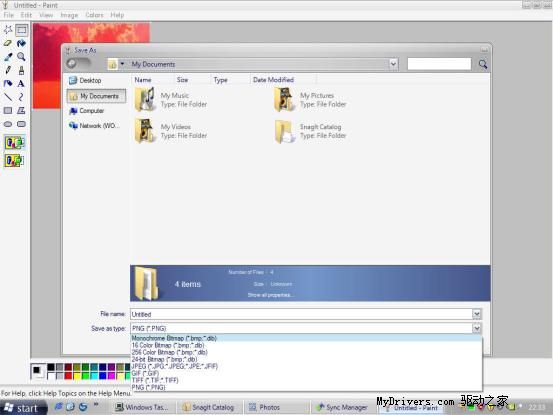Expand the folder icon dropdown arrow
The height and width of the screenshot is (415, 553).
(x=122, y=64)
